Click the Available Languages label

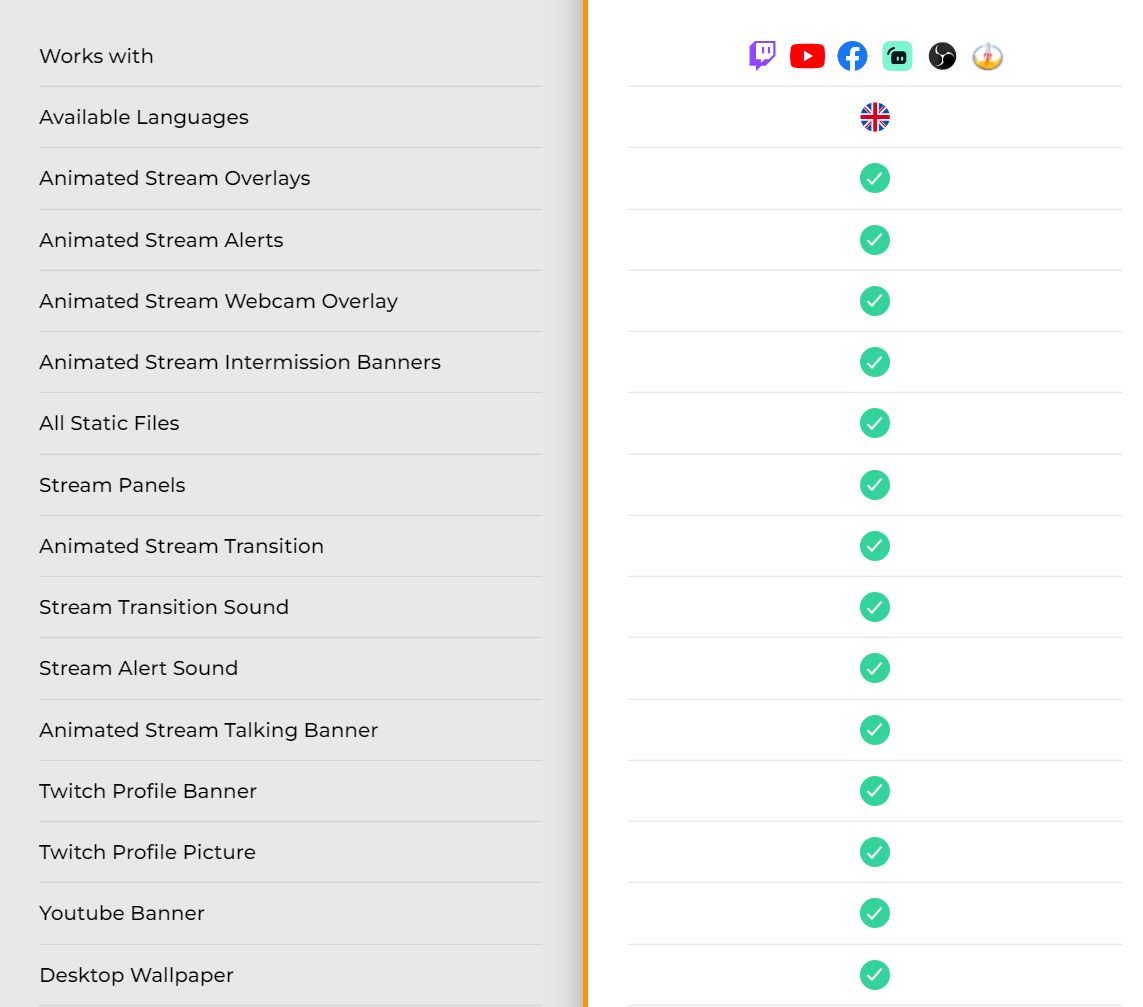pos(144,117)
